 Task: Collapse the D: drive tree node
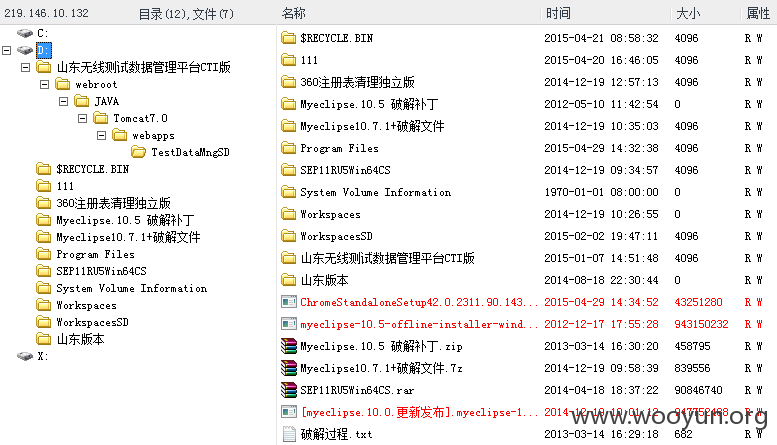6,50
